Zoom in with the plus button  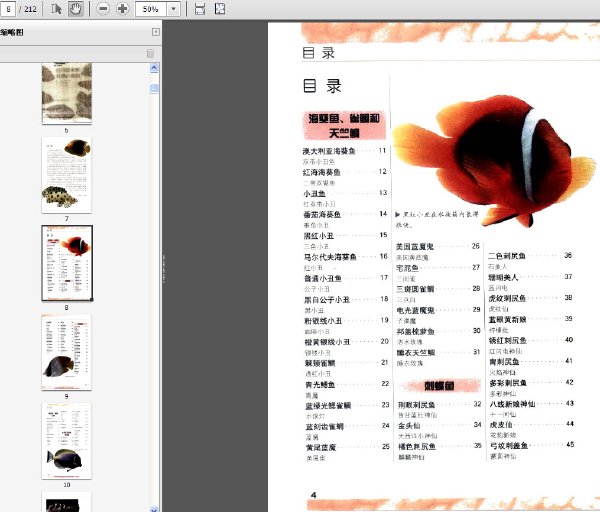pos(122,8)
